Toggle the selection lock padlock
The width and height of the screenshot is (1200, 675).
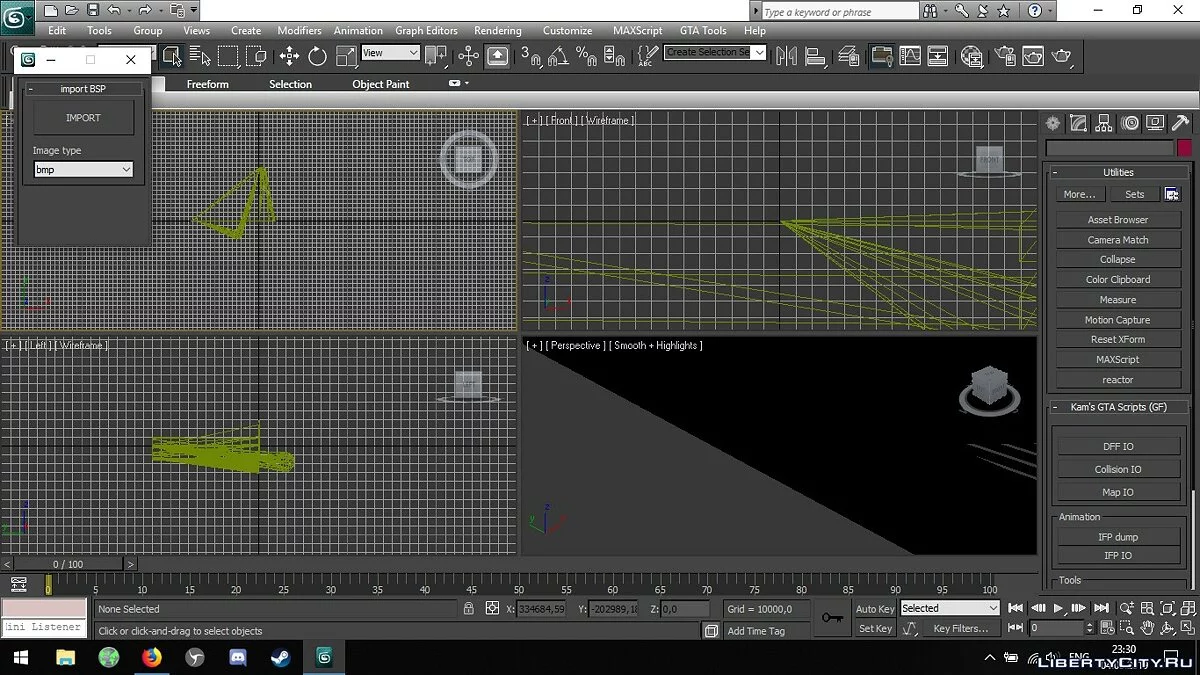(x=468, y=608)
